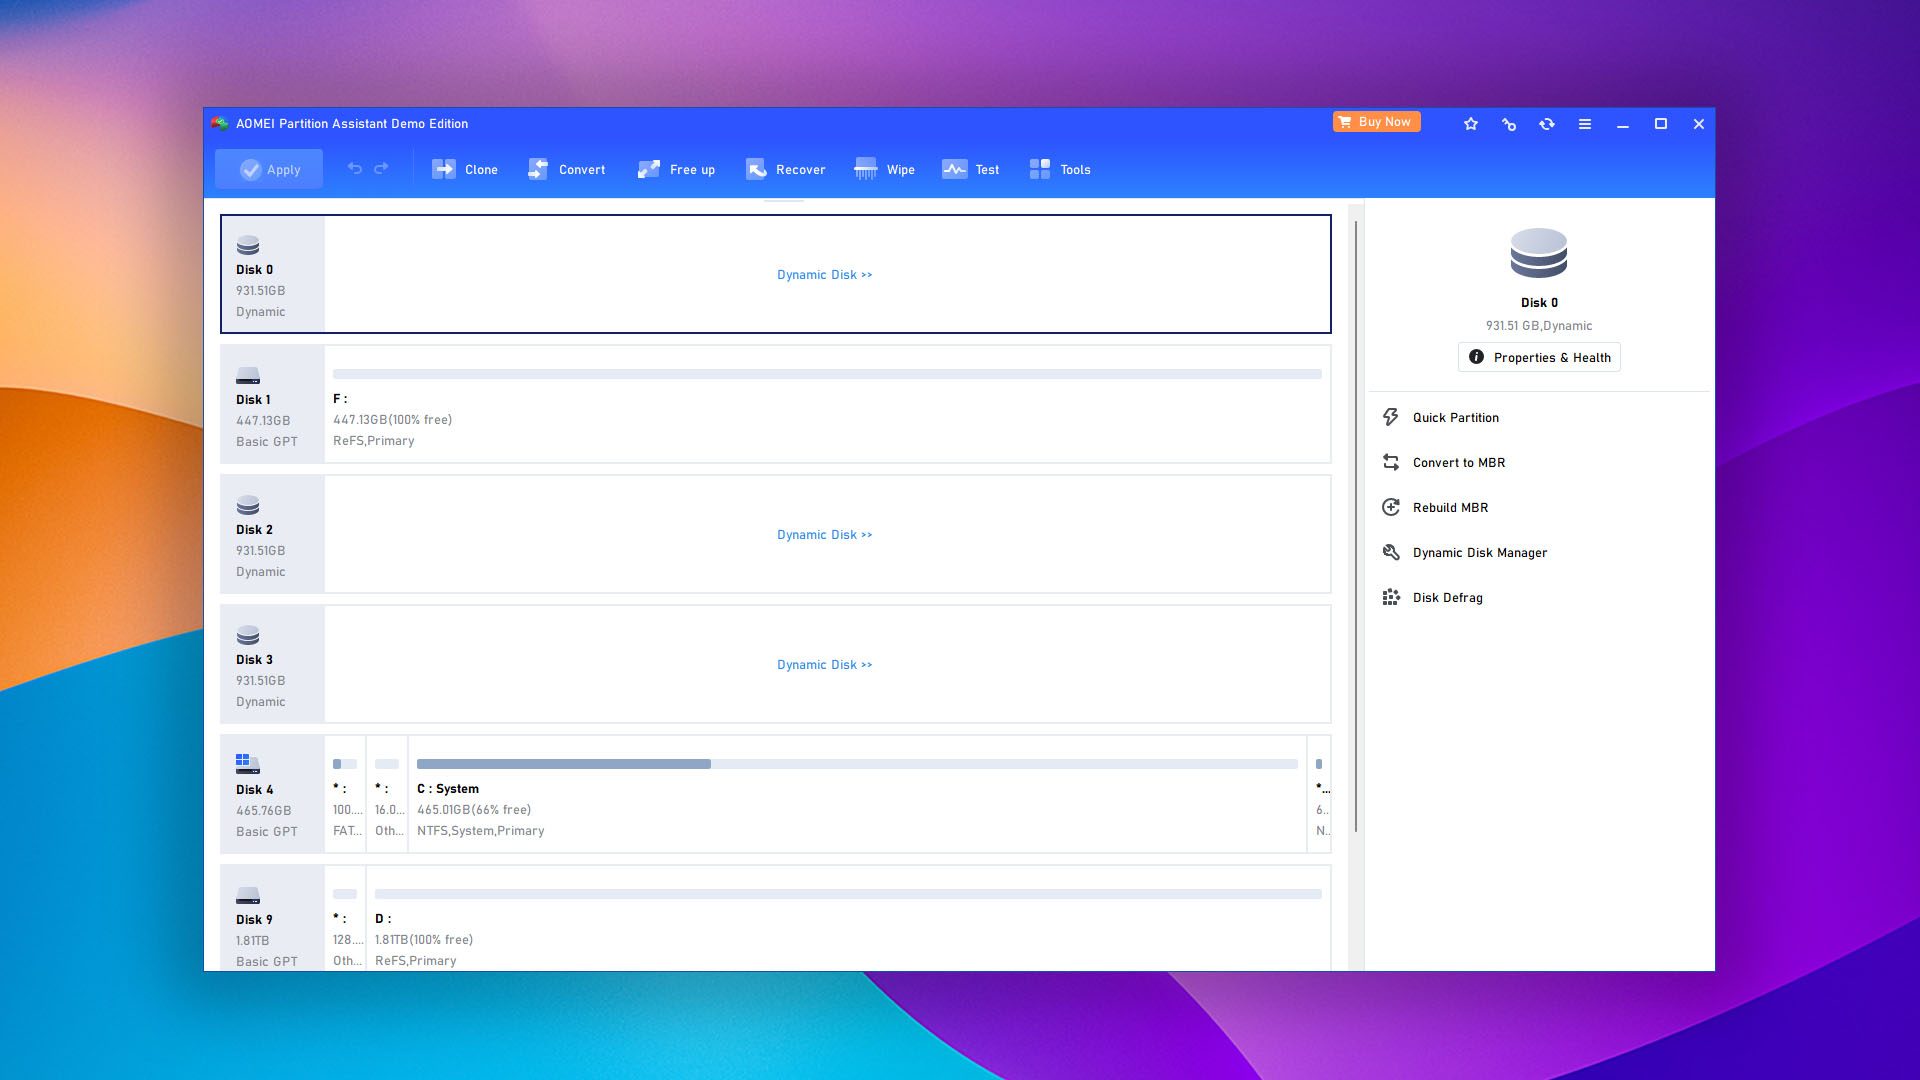This screenshot has height=1080, width=1920.
Task: Click the star favorites icon in title bar
Action: point(1471,124)
